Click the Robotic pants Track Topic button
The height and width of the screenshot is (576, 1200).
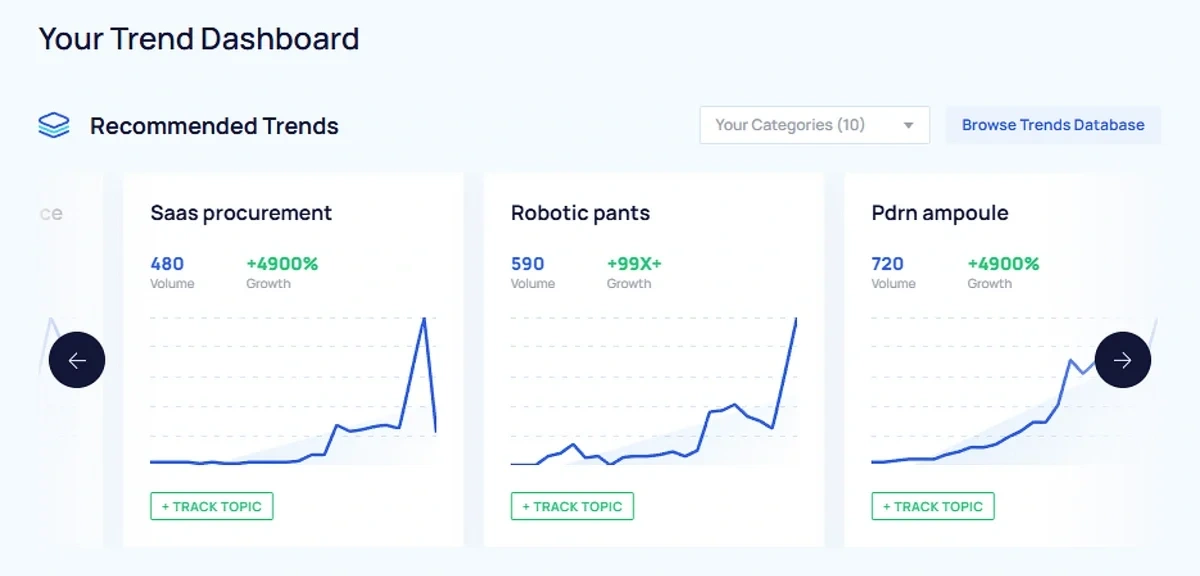pos(572,506)
